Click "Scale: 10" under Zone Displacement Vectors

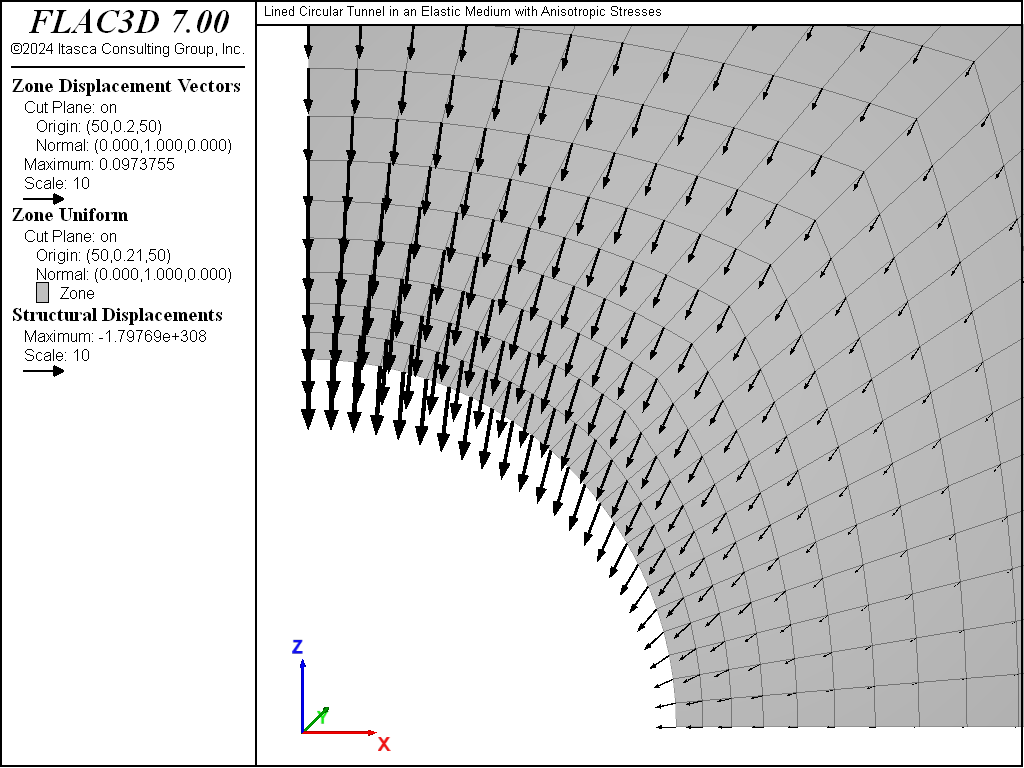(57, 184)
